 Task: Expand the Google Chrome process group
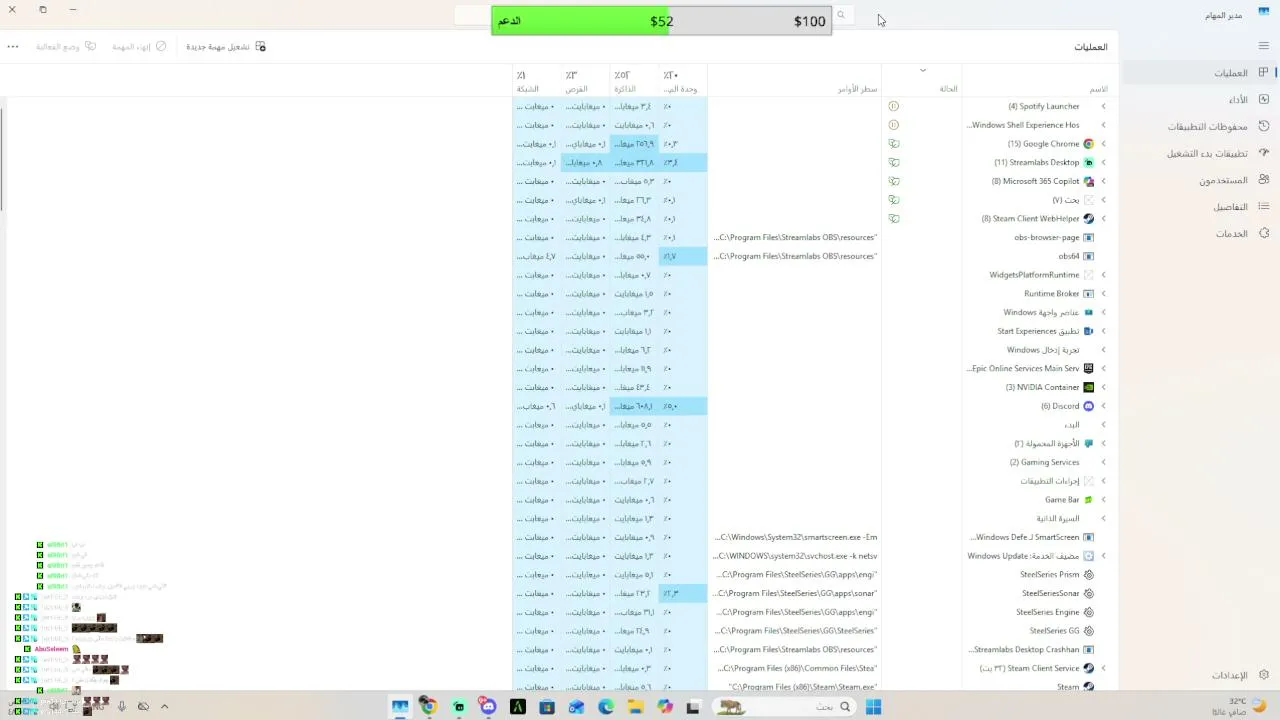pos(1104,144)
